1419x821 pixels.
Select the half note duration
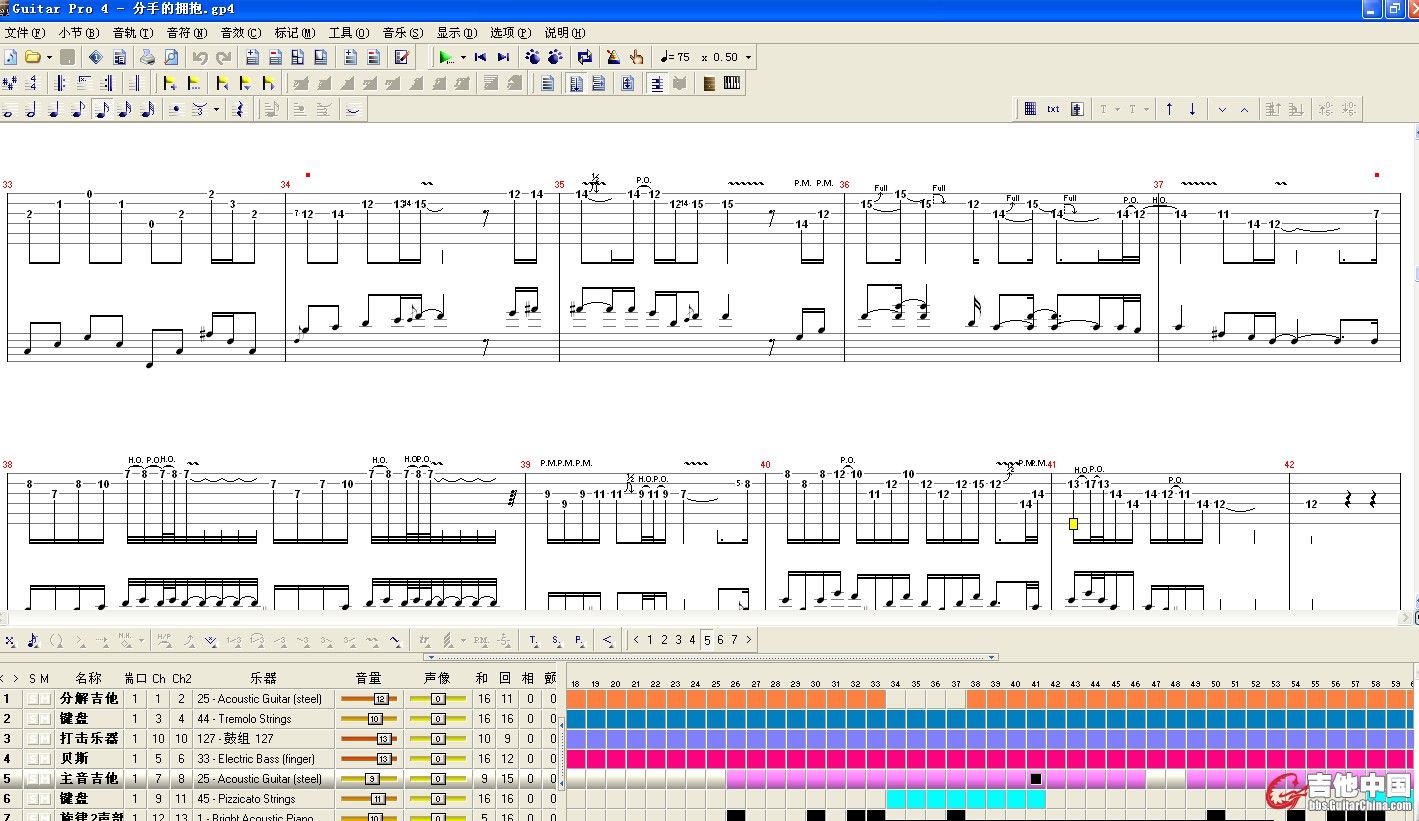[x=30, y=109]
